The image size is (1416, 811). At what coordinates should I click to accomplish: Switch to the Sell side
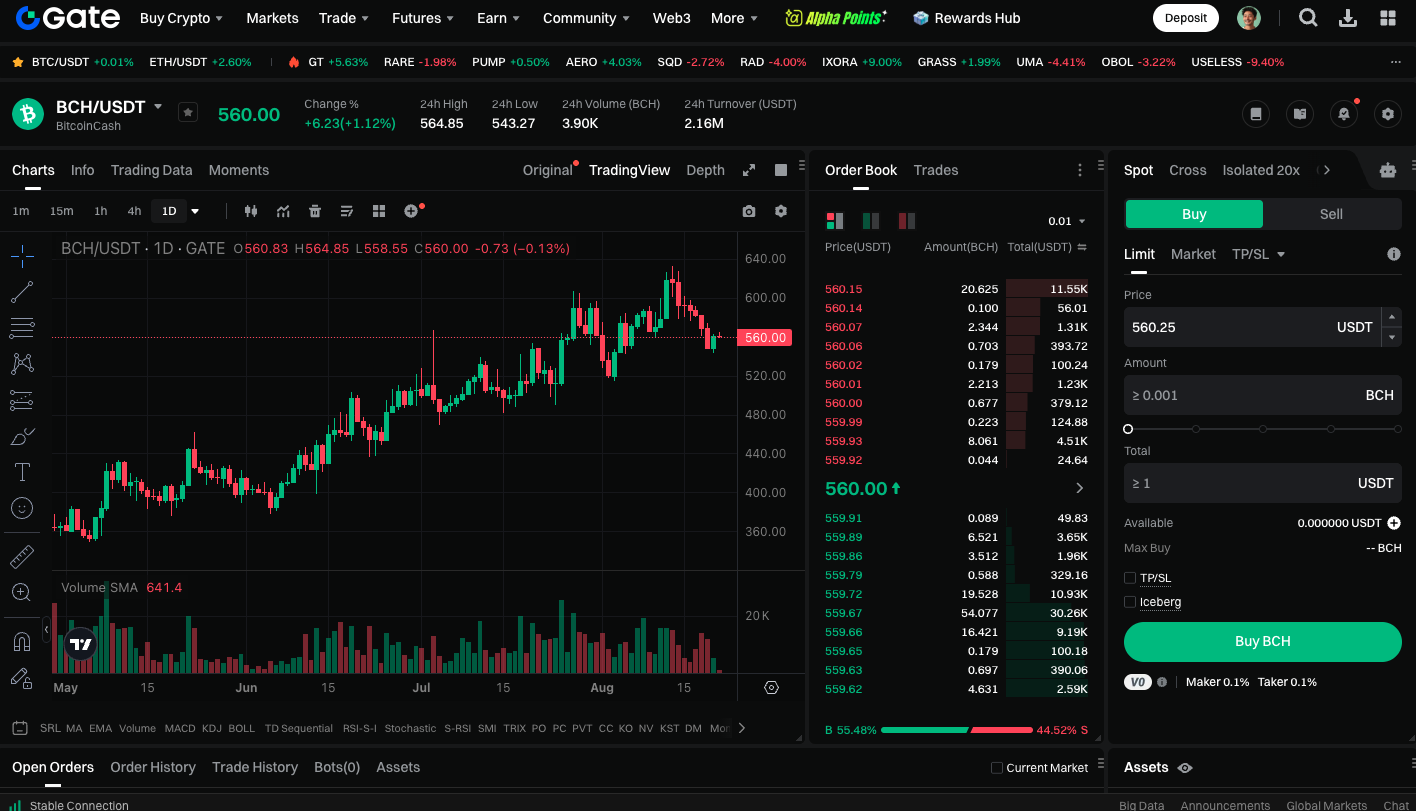[1331, 214]
